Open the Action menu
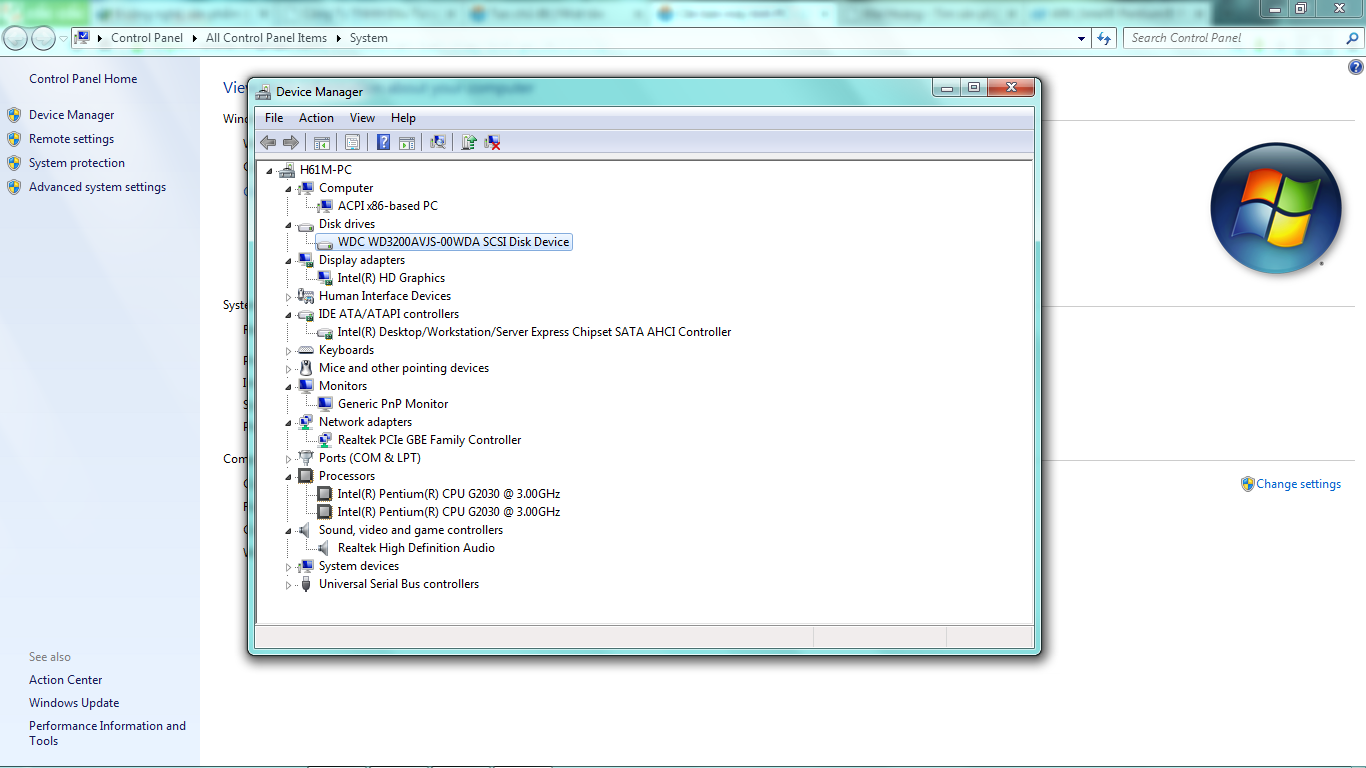Screen dimensions: 1366x768 point(316,118)
